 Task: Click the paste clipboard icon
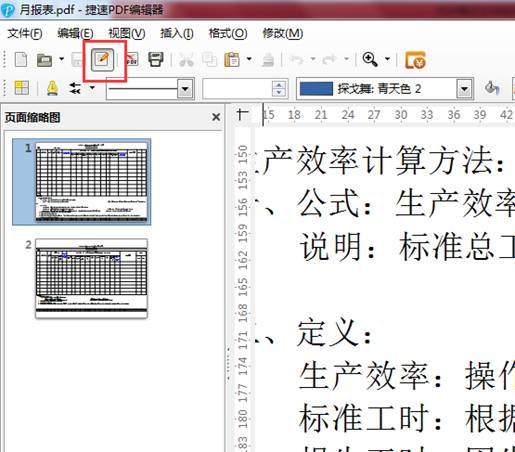pyautogui.click(x=232, y=60)
